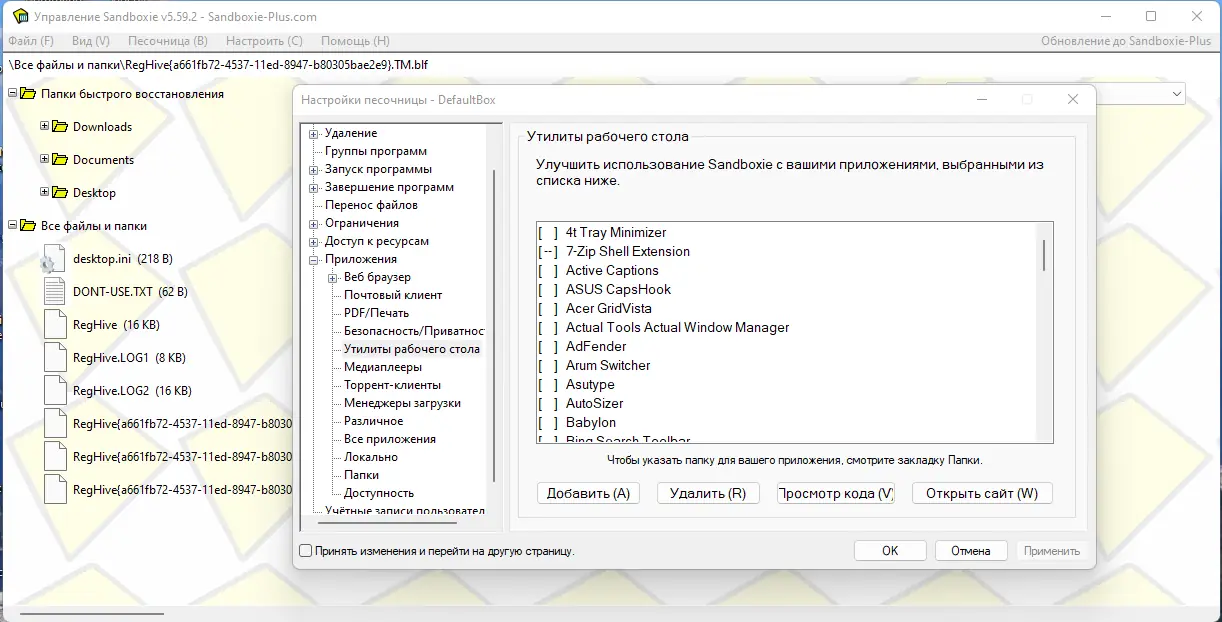Expand the Доступ к ресурсам node

[314, 242]
